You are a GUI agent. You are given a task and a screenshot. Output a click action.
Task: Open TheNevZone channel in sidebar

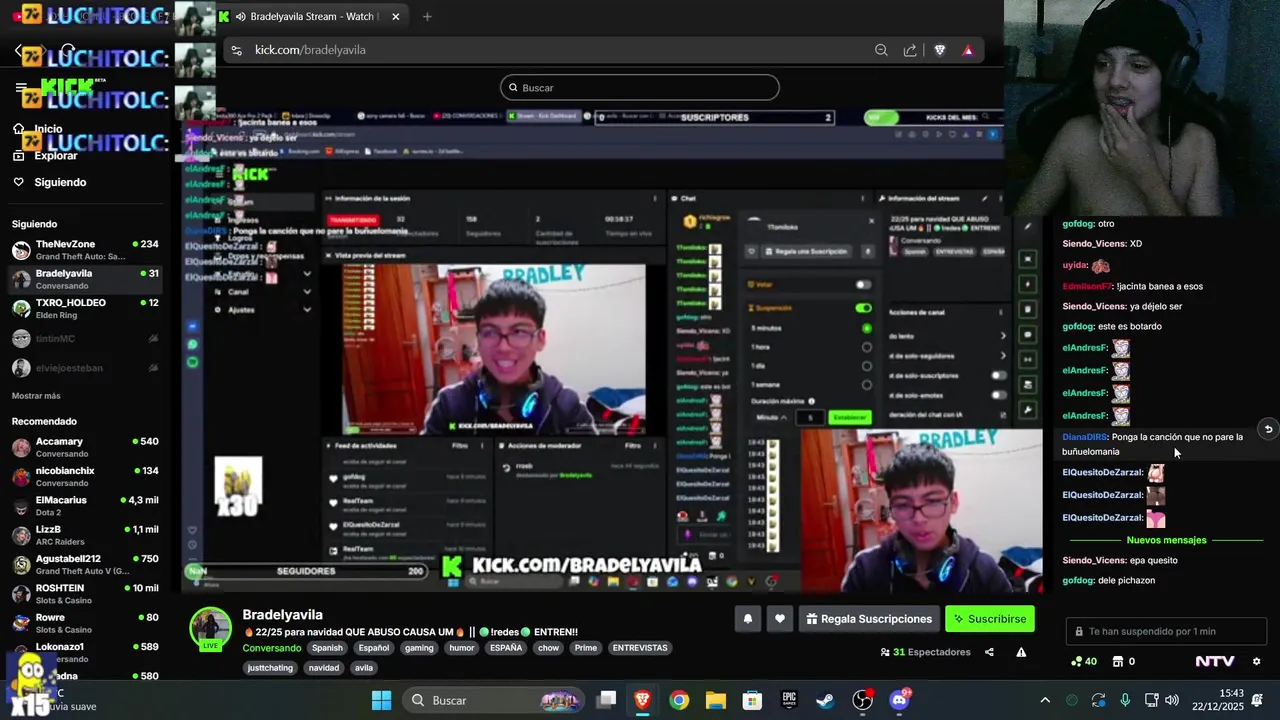[x=85, y=250]
